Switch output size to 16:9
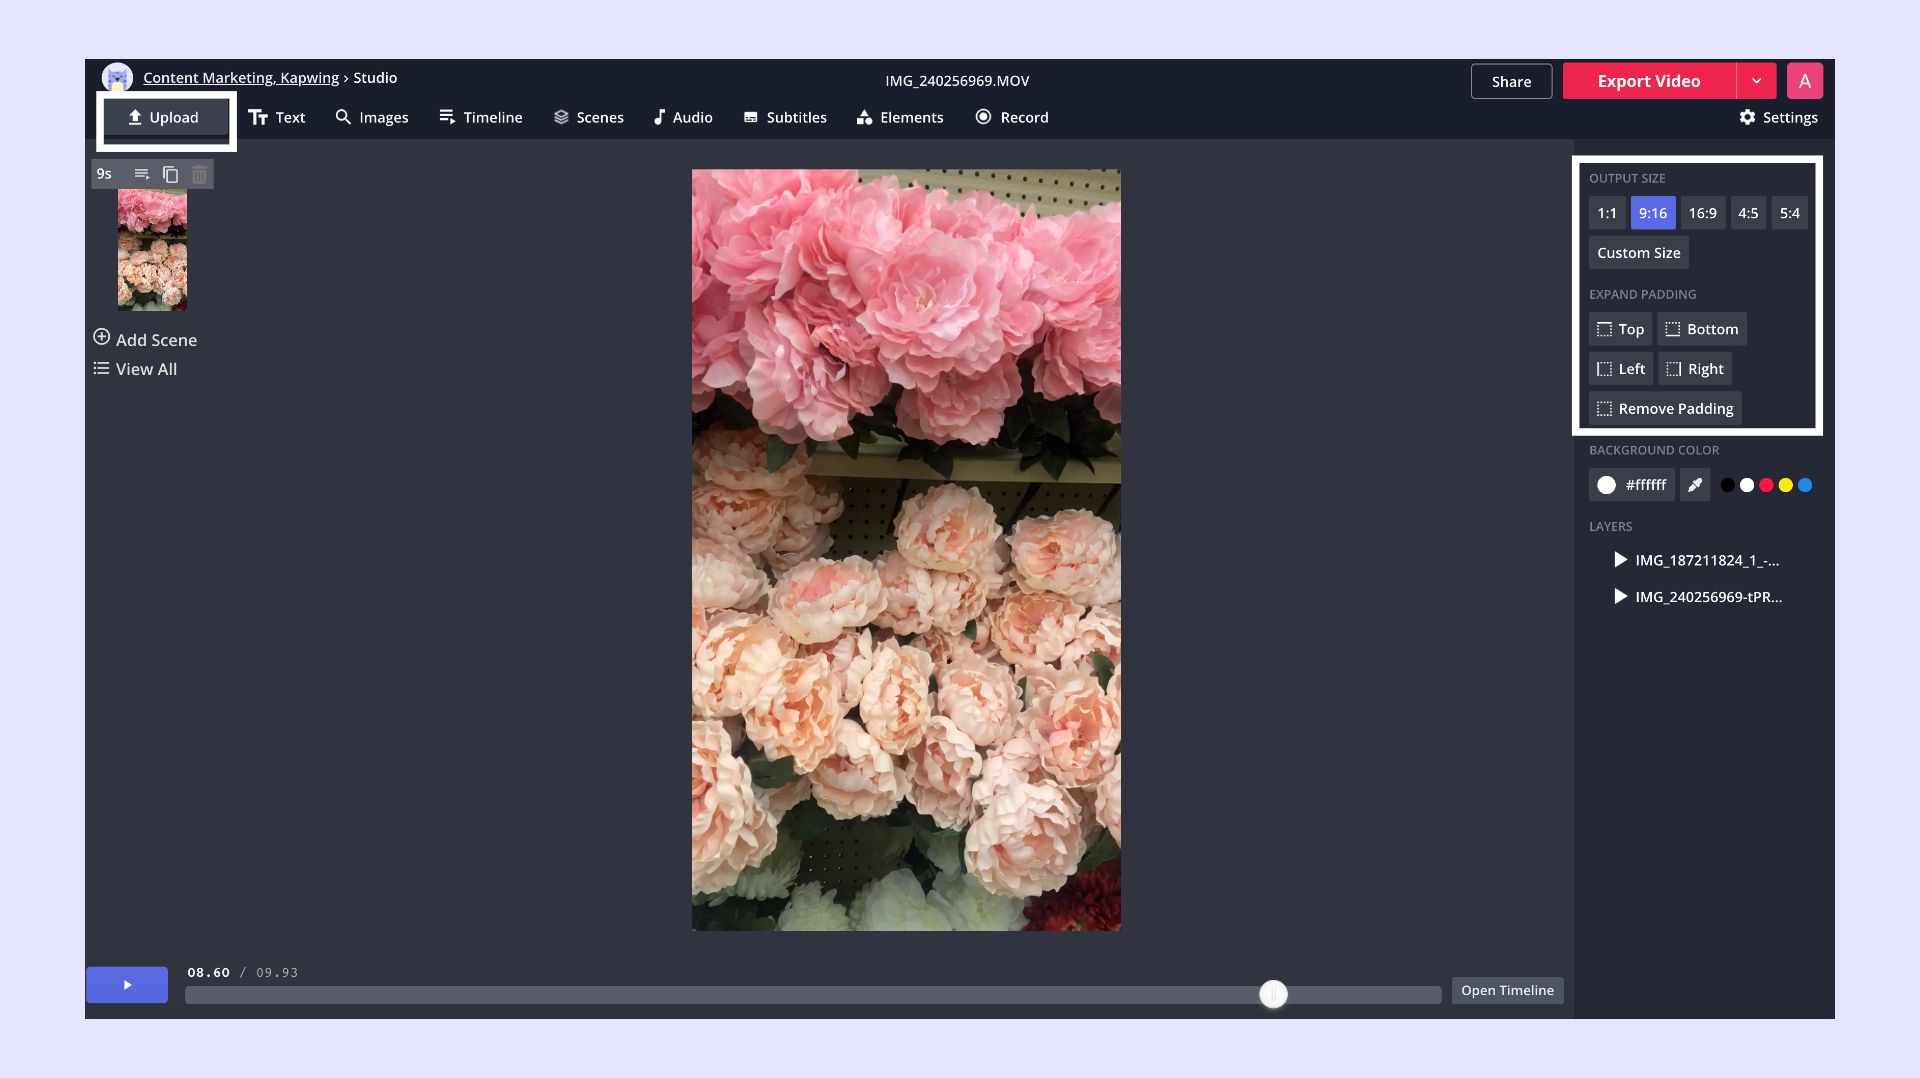 click(x=1702, y=213)
